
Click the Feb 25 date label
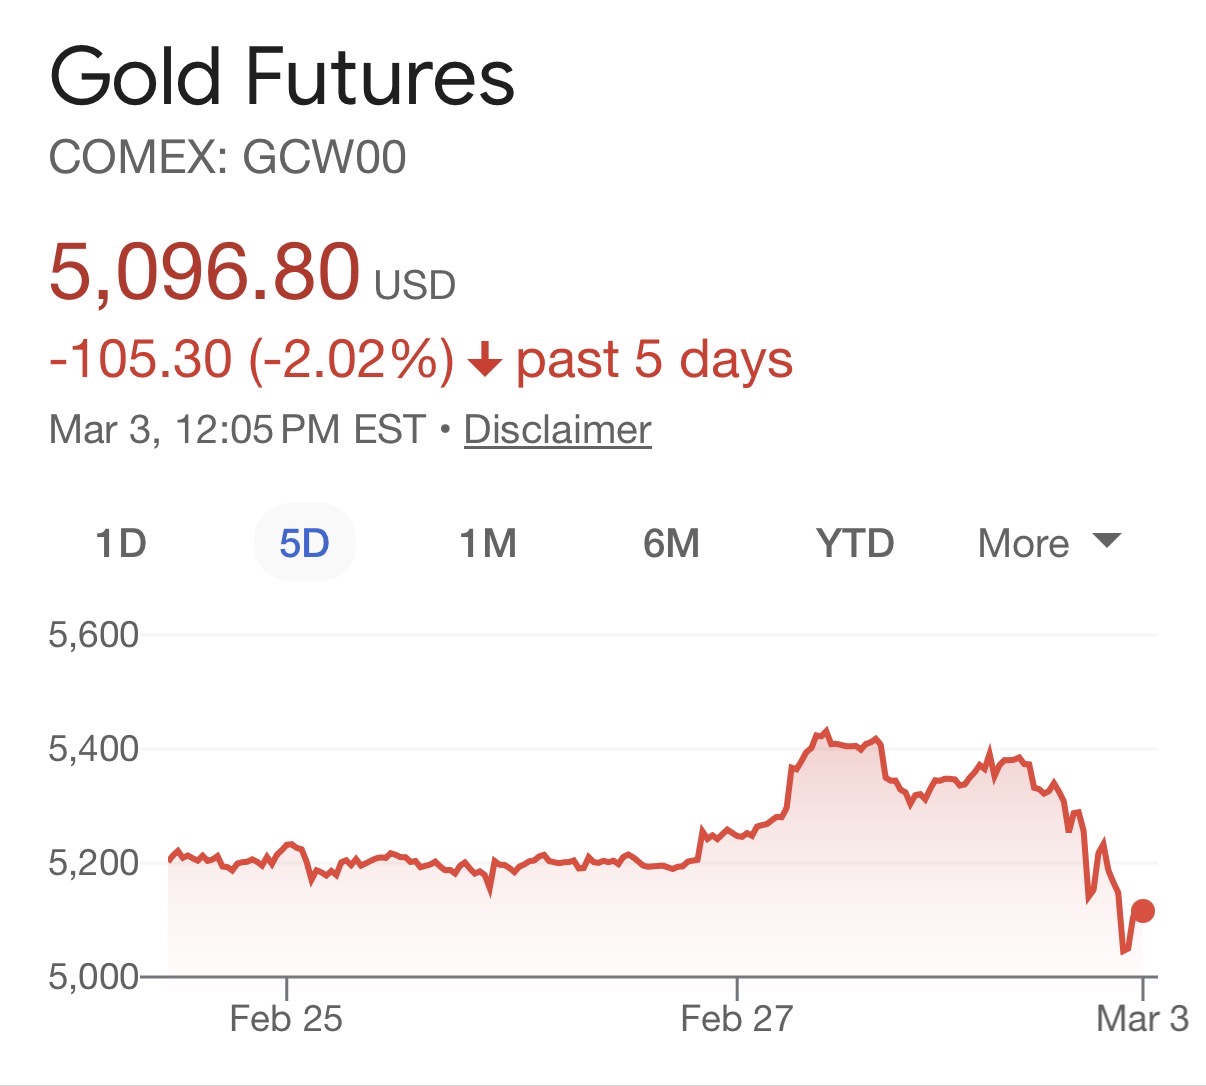click(x=286, y=1019)
